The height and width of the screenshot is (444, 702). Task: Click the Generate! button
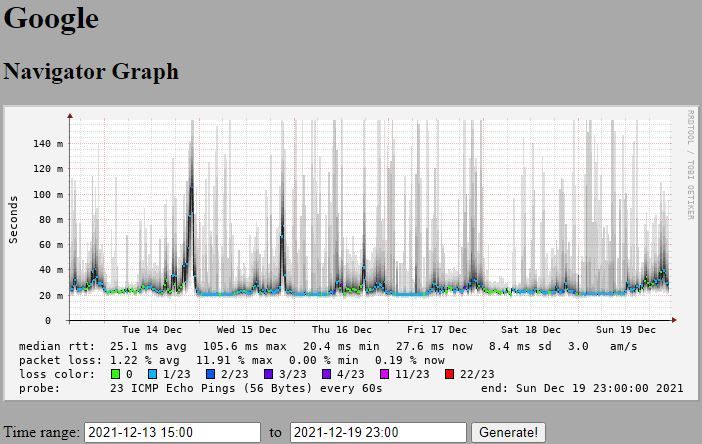pos(508,432)
